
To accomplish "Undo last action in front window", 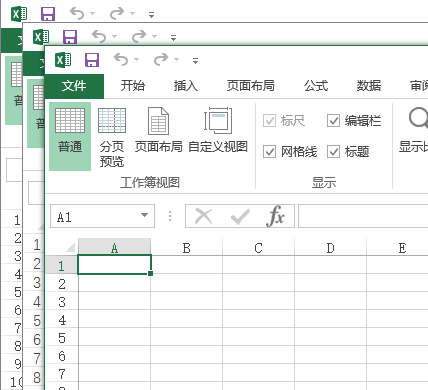I will (x=121, y=60).
